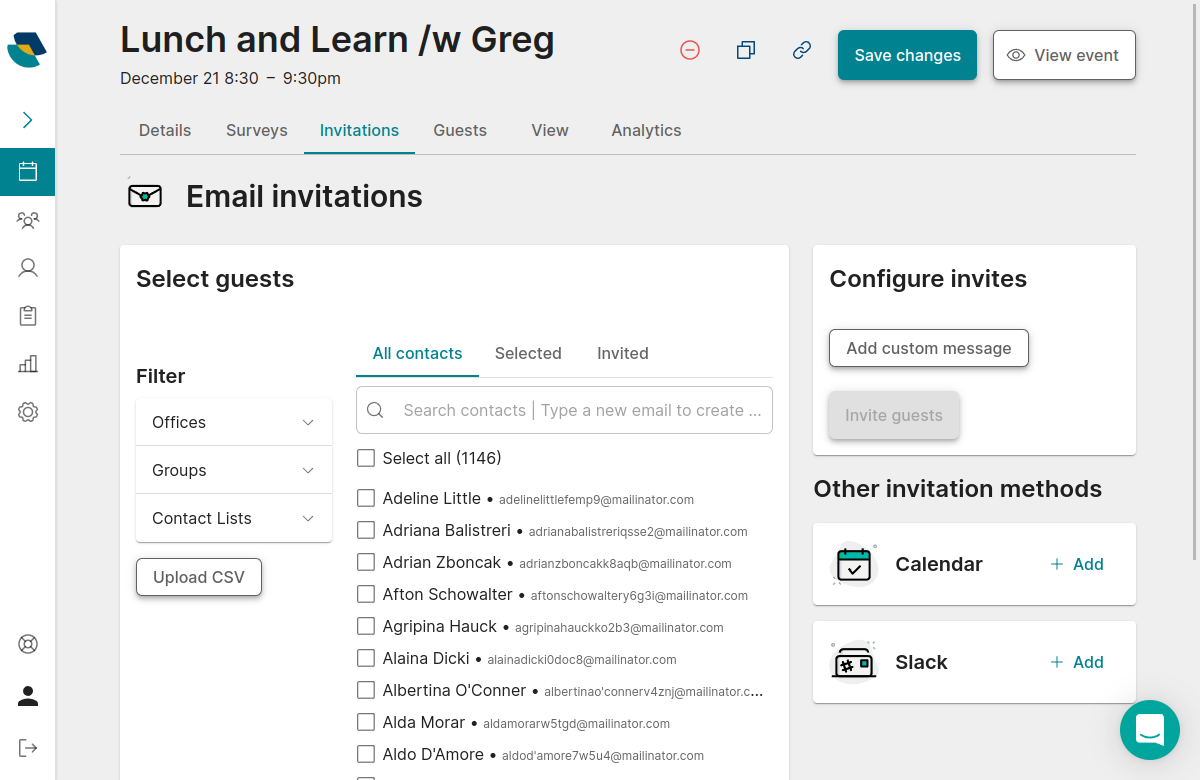
Task: Switch to the Selected contacts tab
Action: click(528, 353)
